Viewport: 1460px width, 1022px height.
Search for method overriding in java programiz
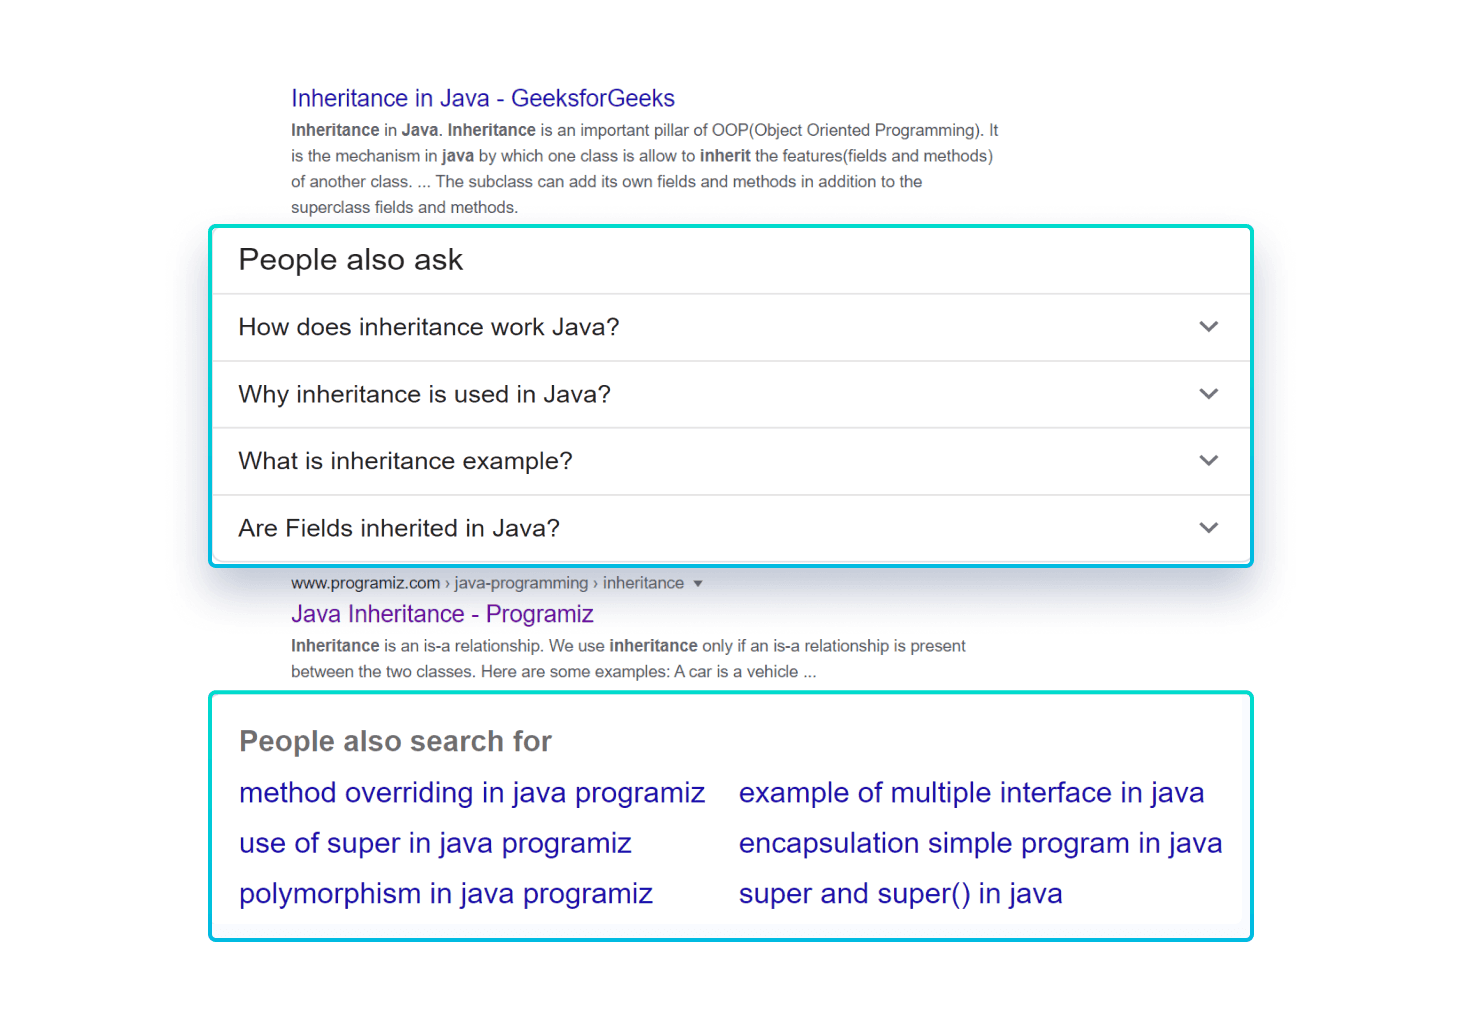pos(472,792)
